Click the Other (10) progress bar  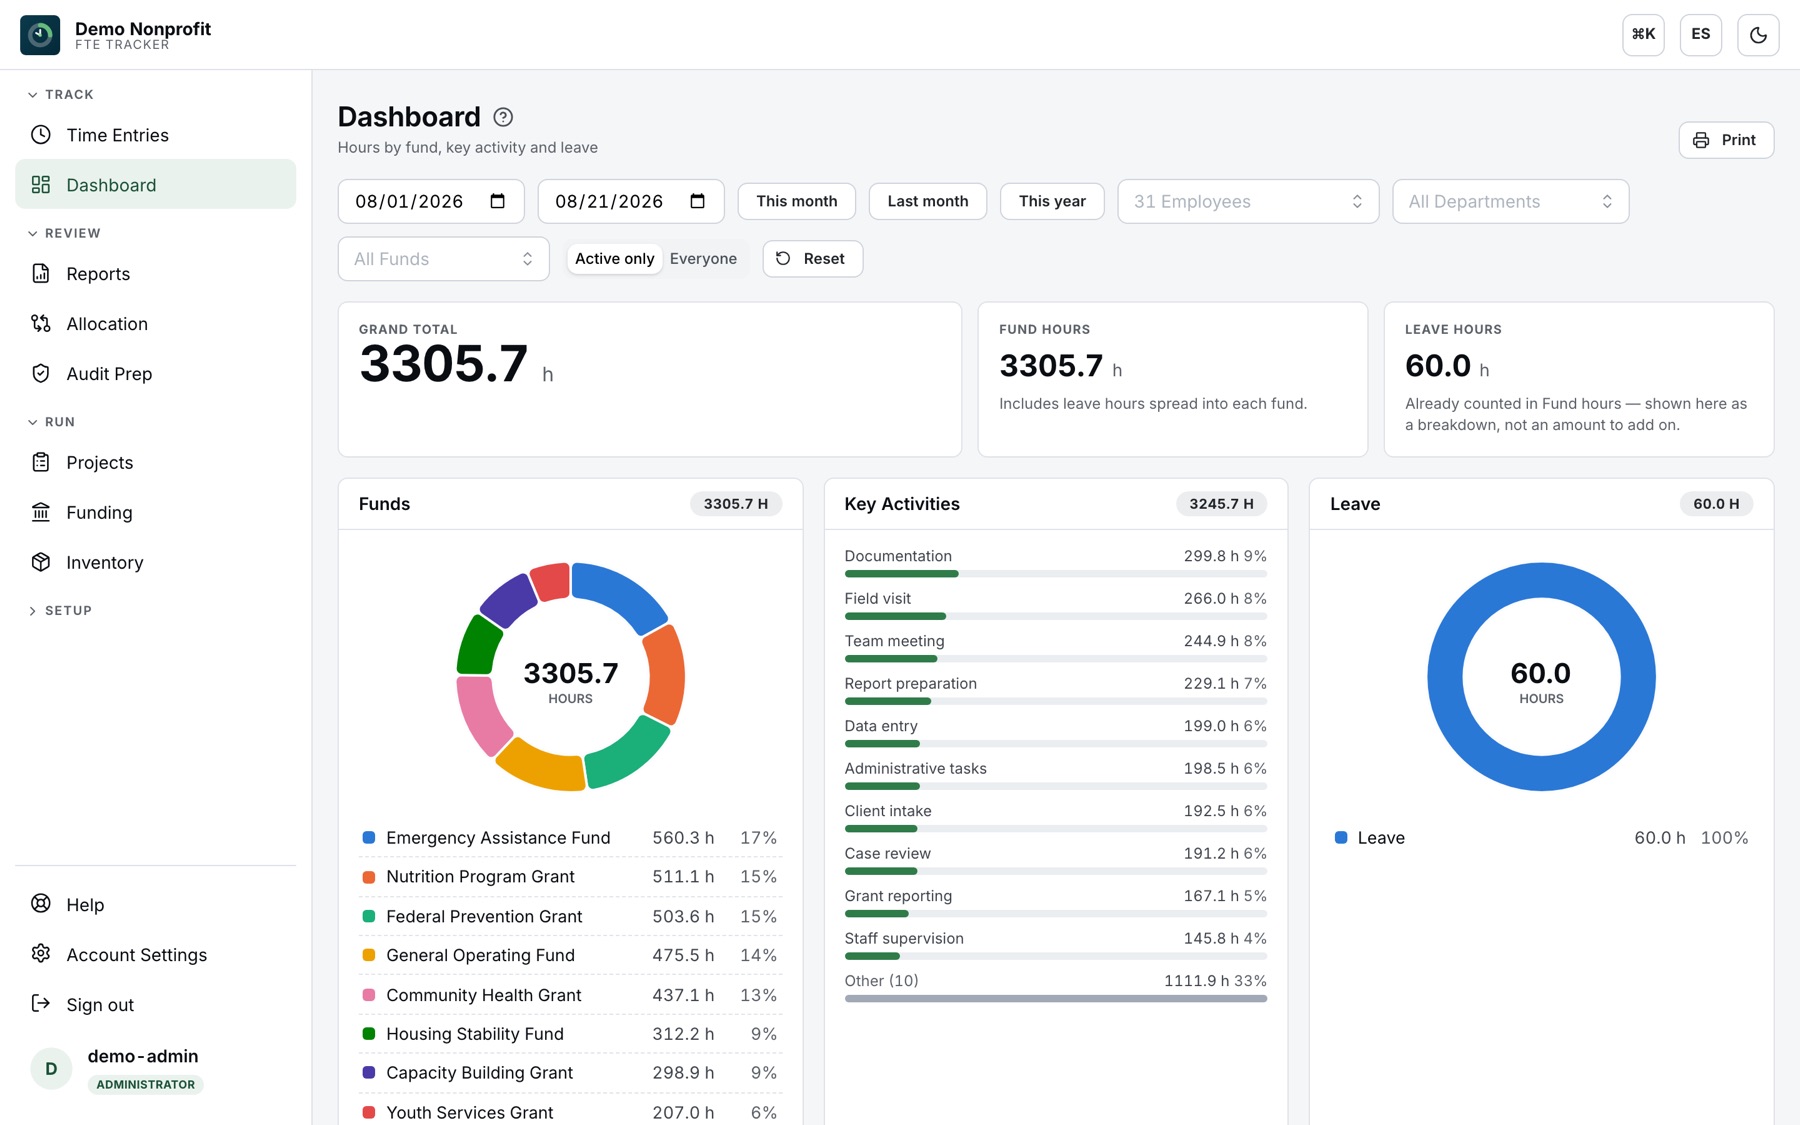(x=1055, y=998)
